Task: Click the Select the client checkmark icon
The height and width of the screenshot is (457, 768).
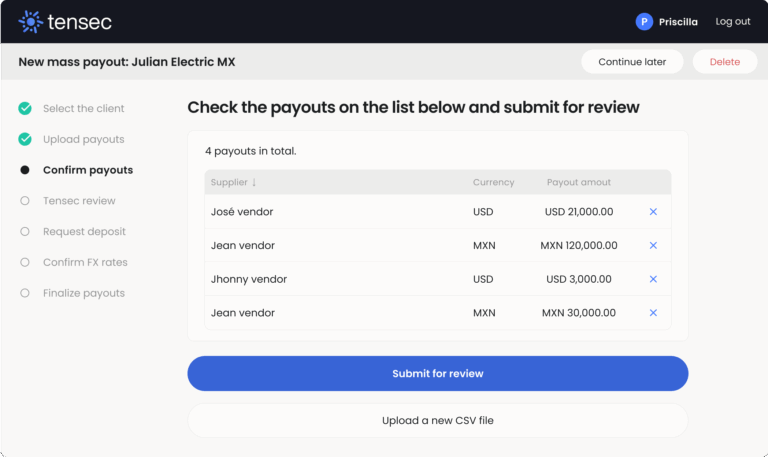Action: [x=25, y=108]
